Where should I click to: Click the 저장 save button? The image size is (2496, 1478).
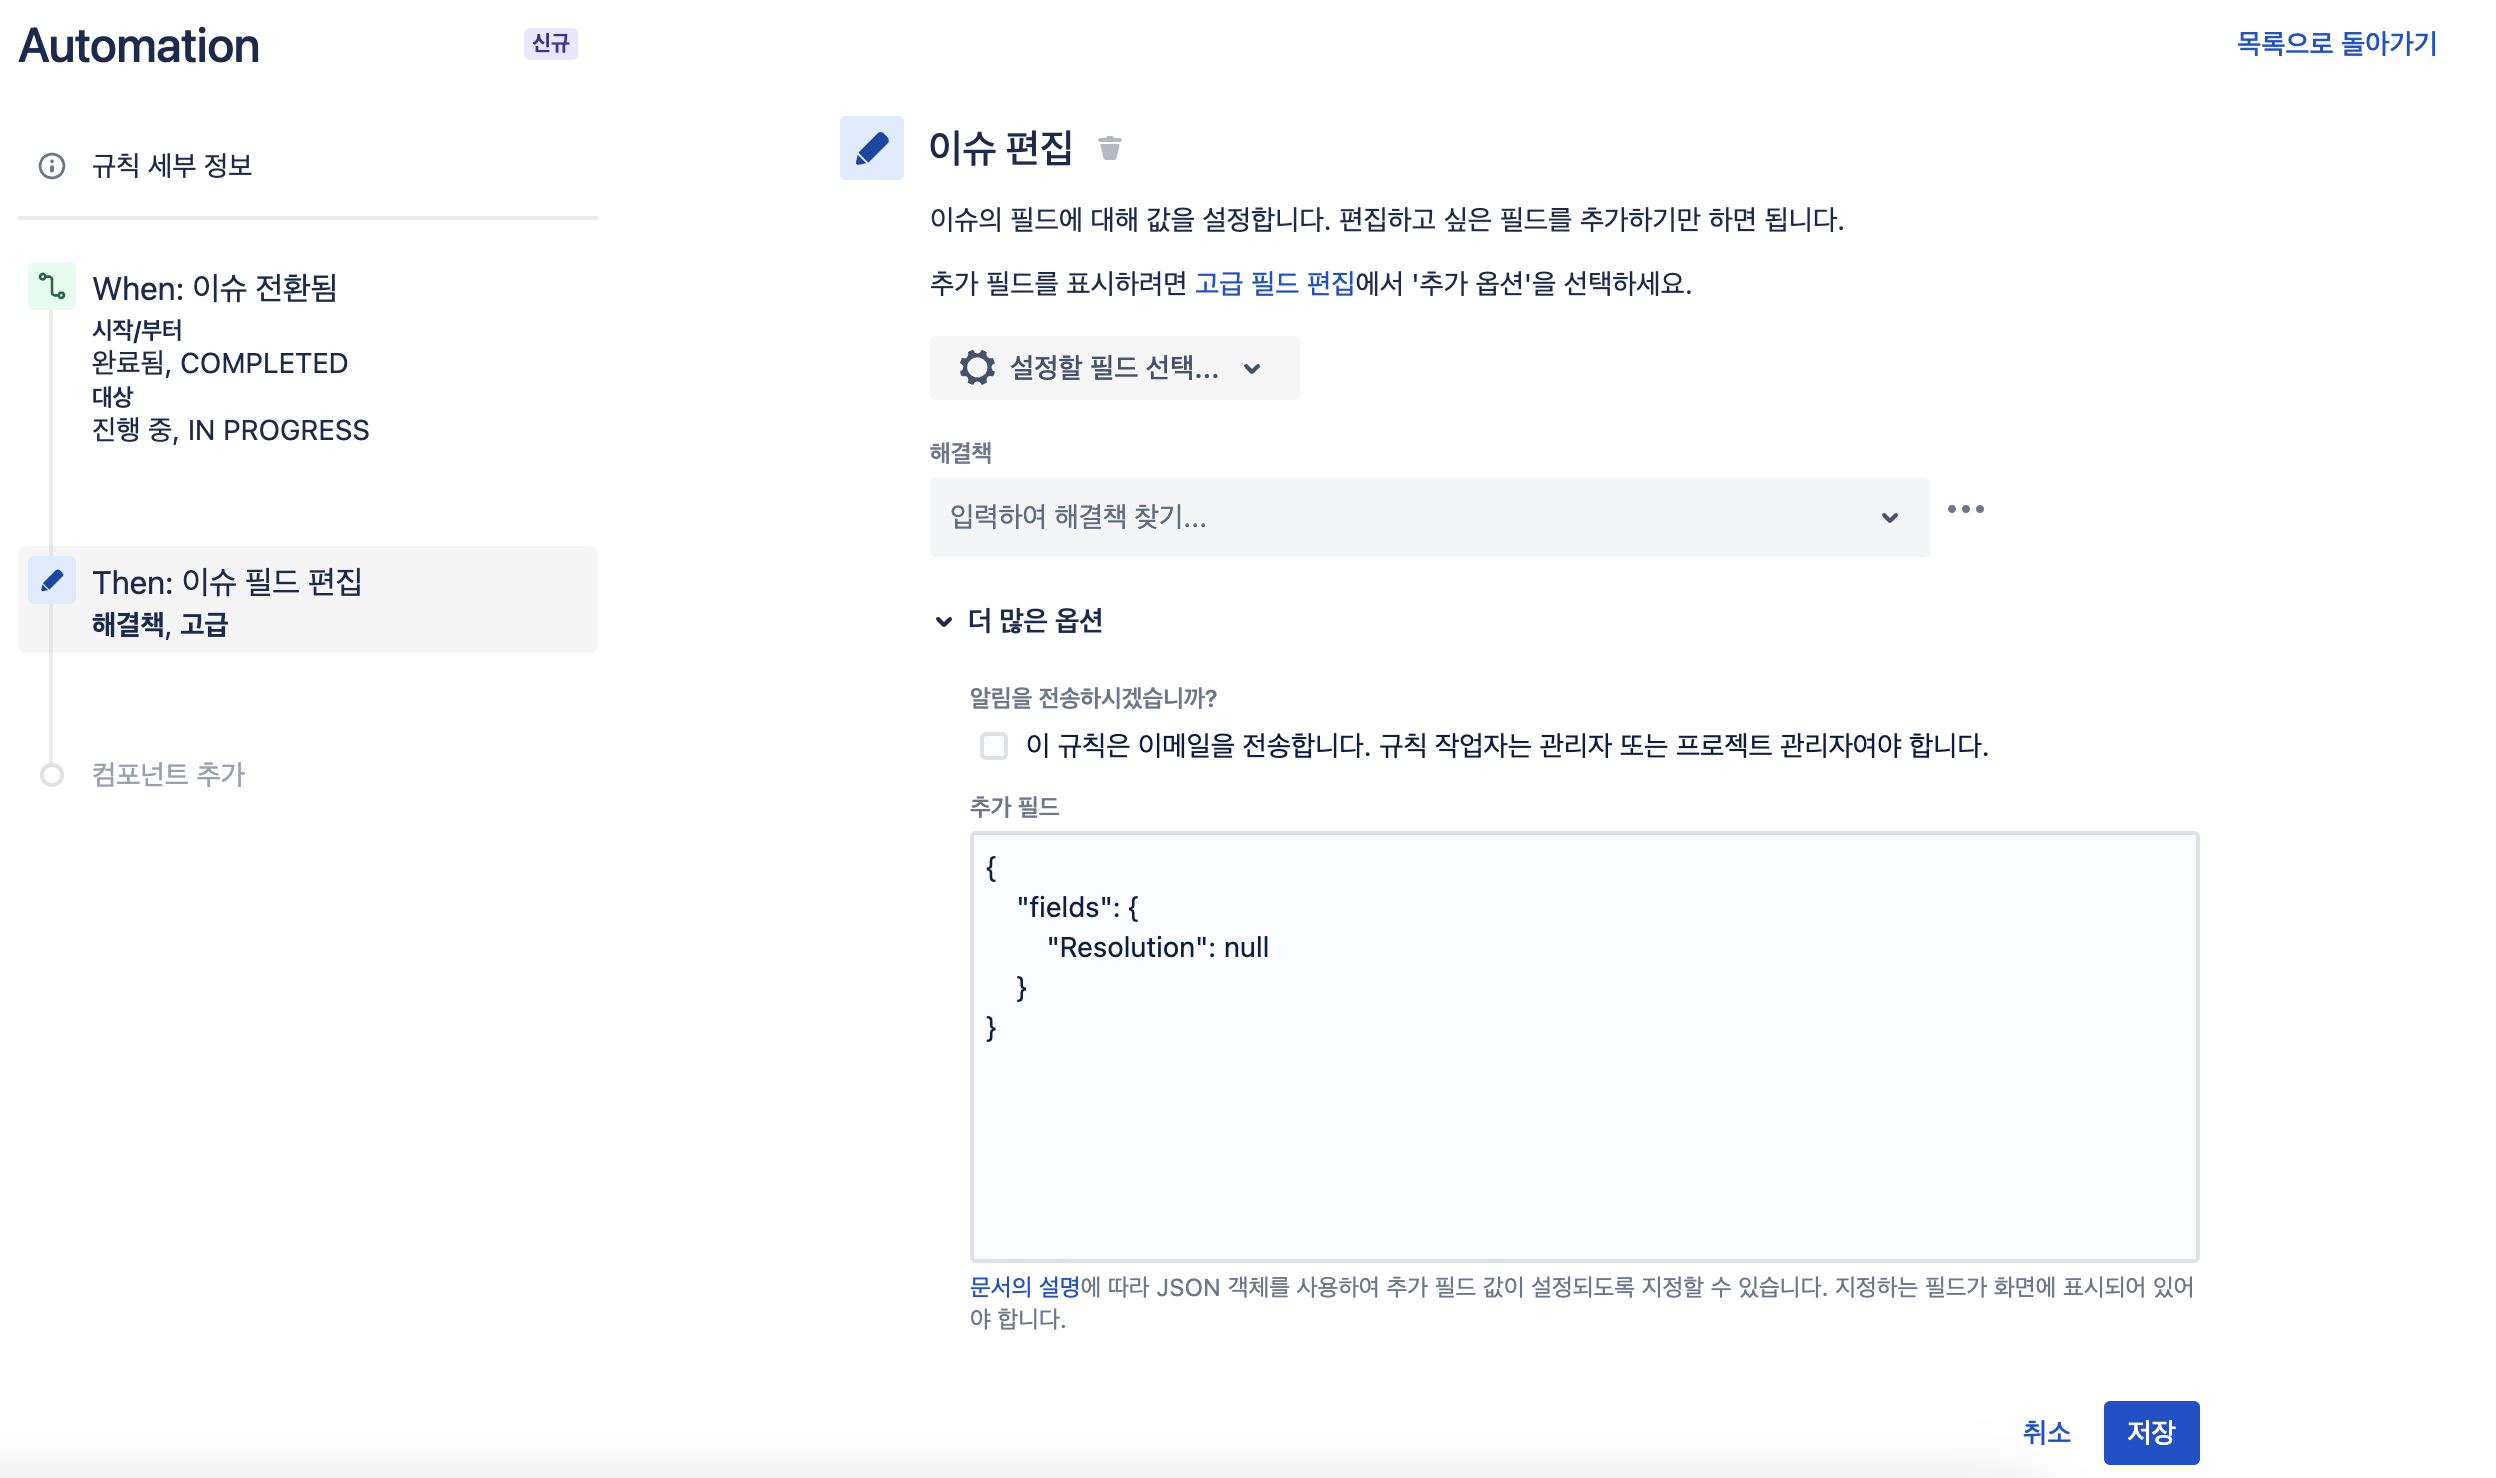coord(2150,1432)
